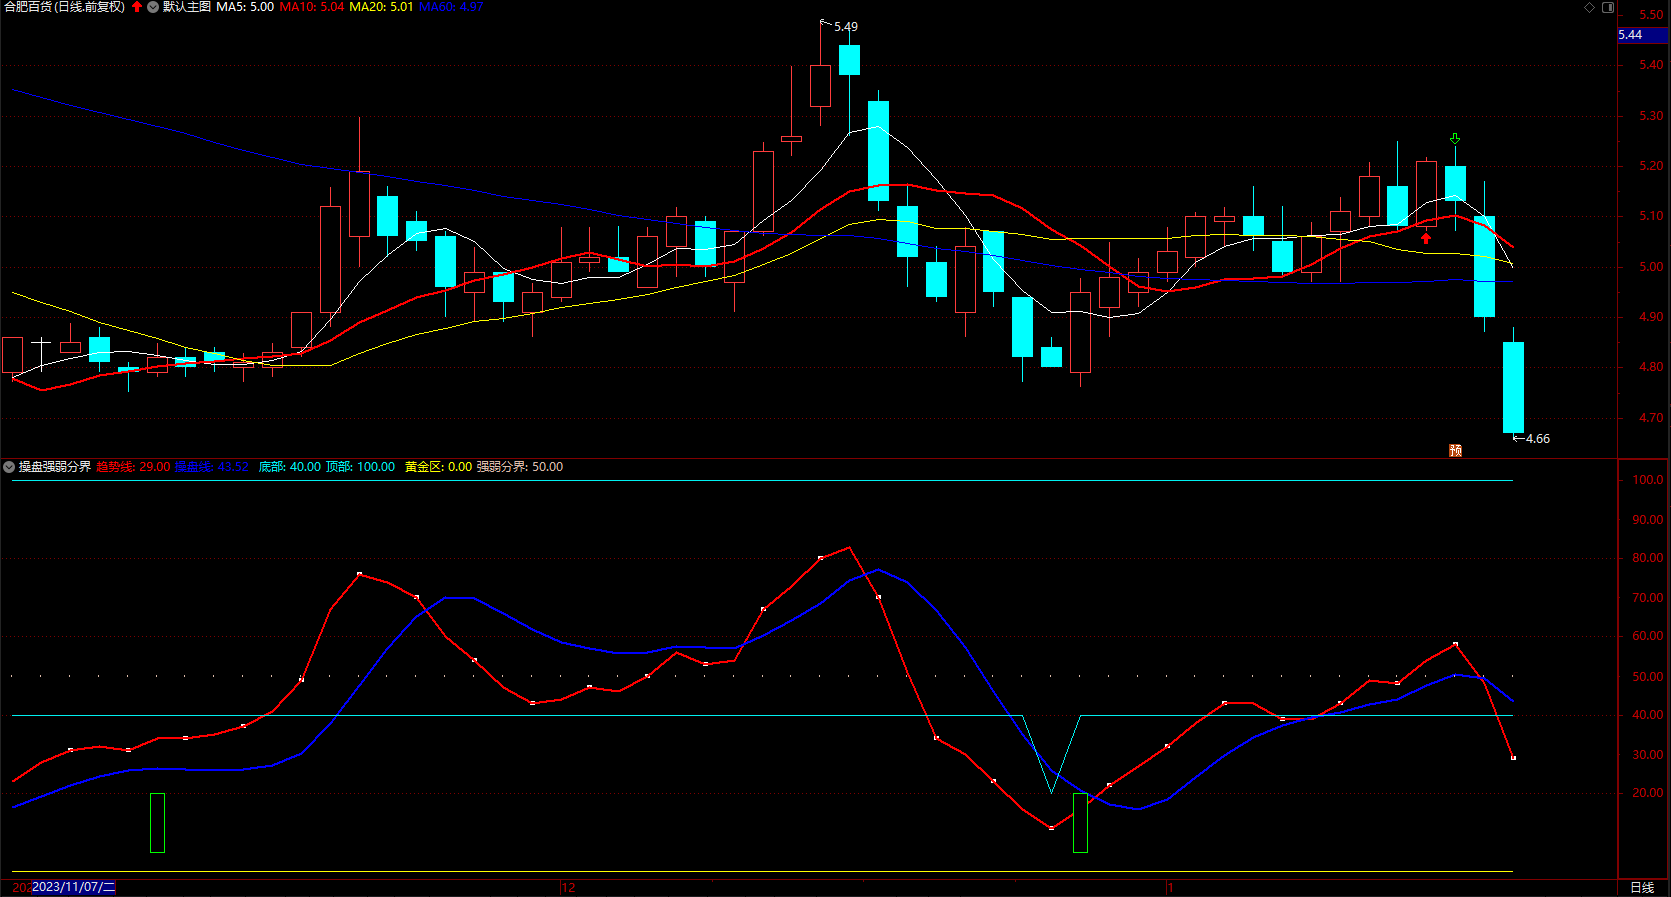
Task: Click the 预 marker icon near chart bottom
Action: [1456, 451]
